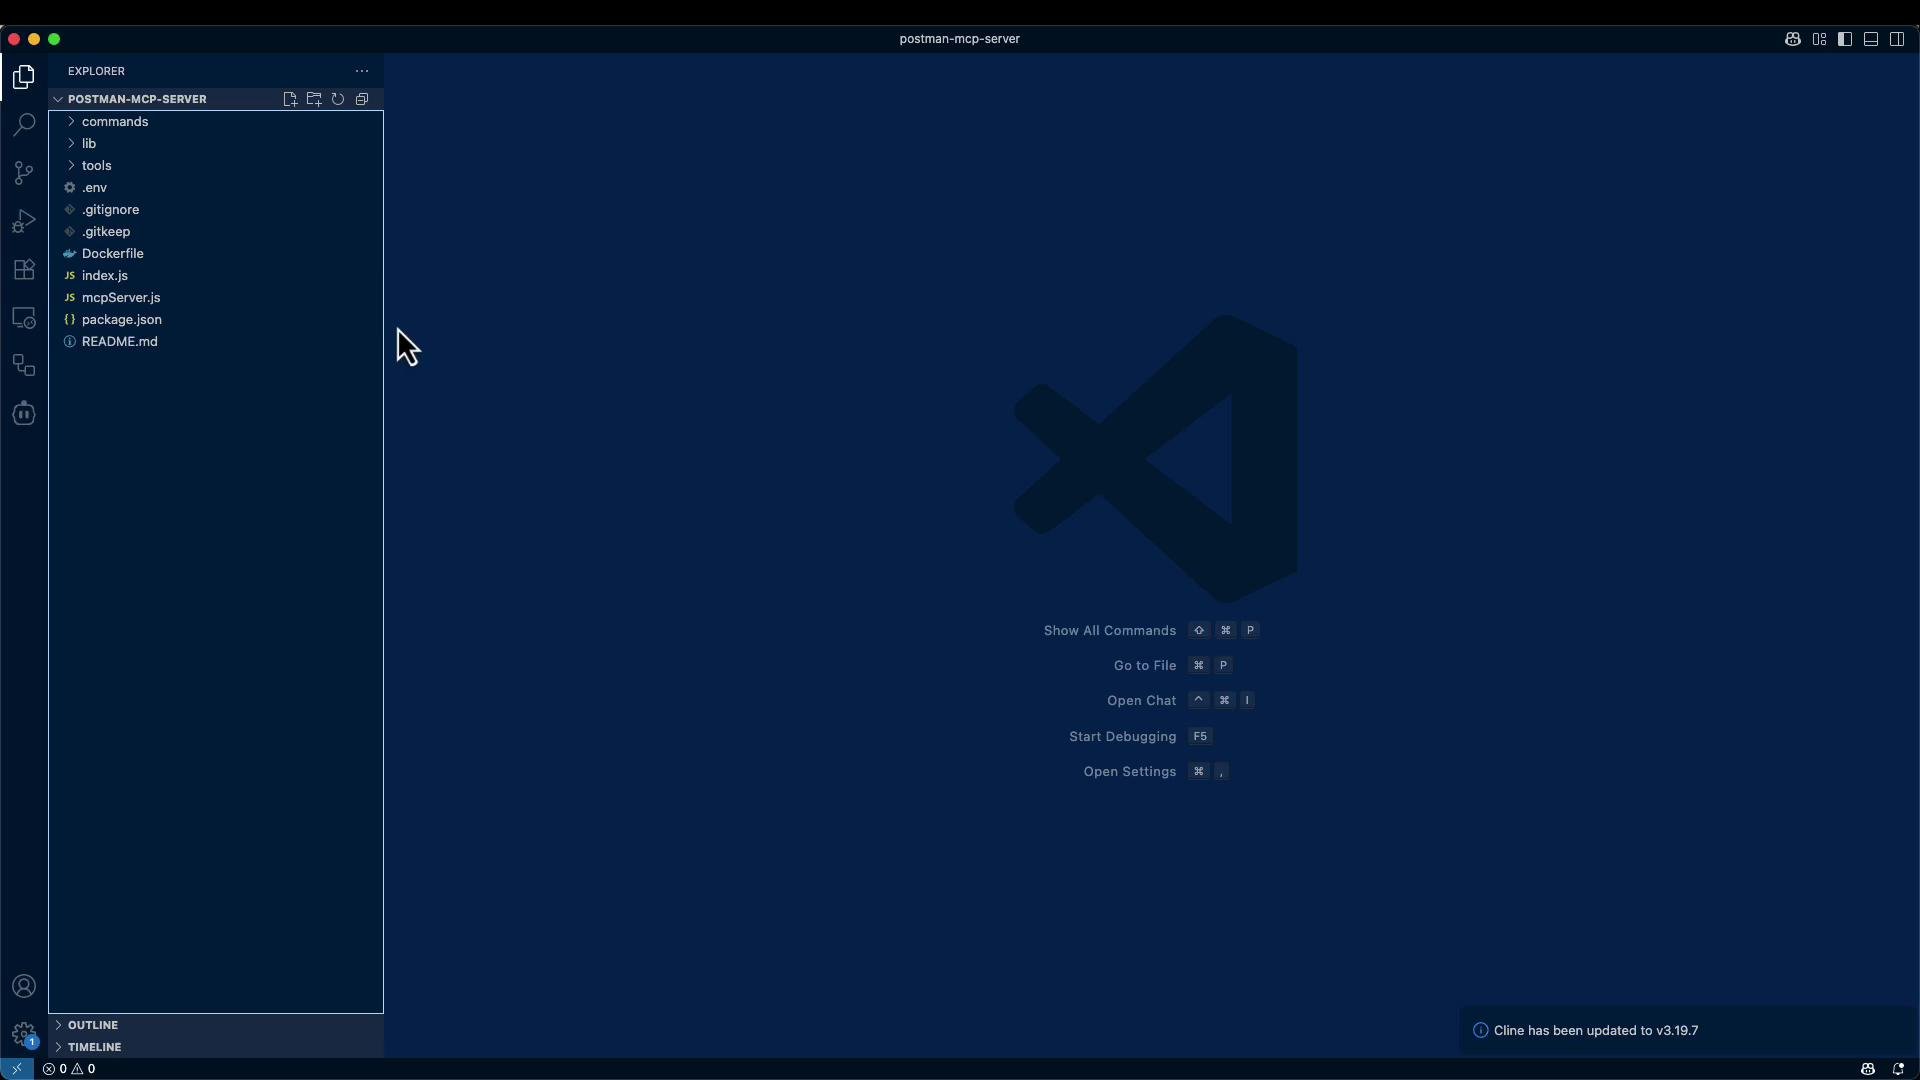Click 'Show All Commands' hint text
This screenshot has width=1920, height=1080.
click(1110, 631)
